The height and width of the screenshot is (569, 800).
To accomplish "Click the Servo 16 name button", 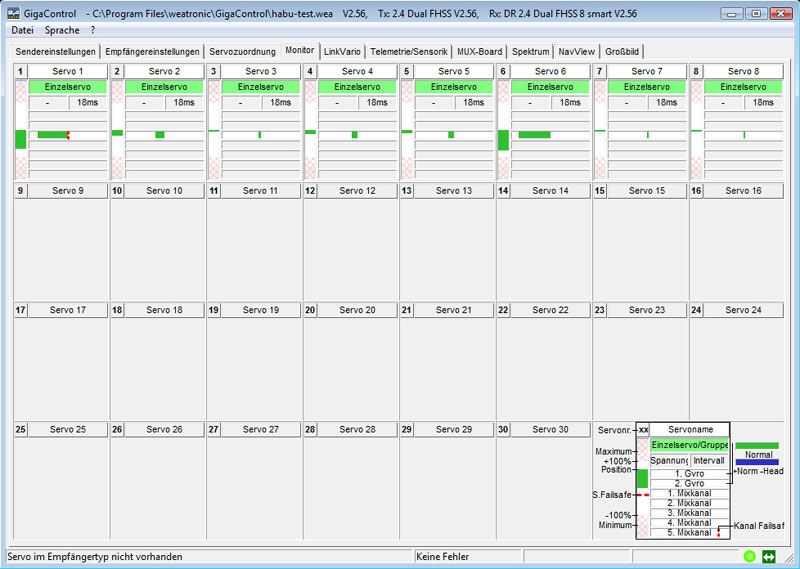I will pos(743,190).
